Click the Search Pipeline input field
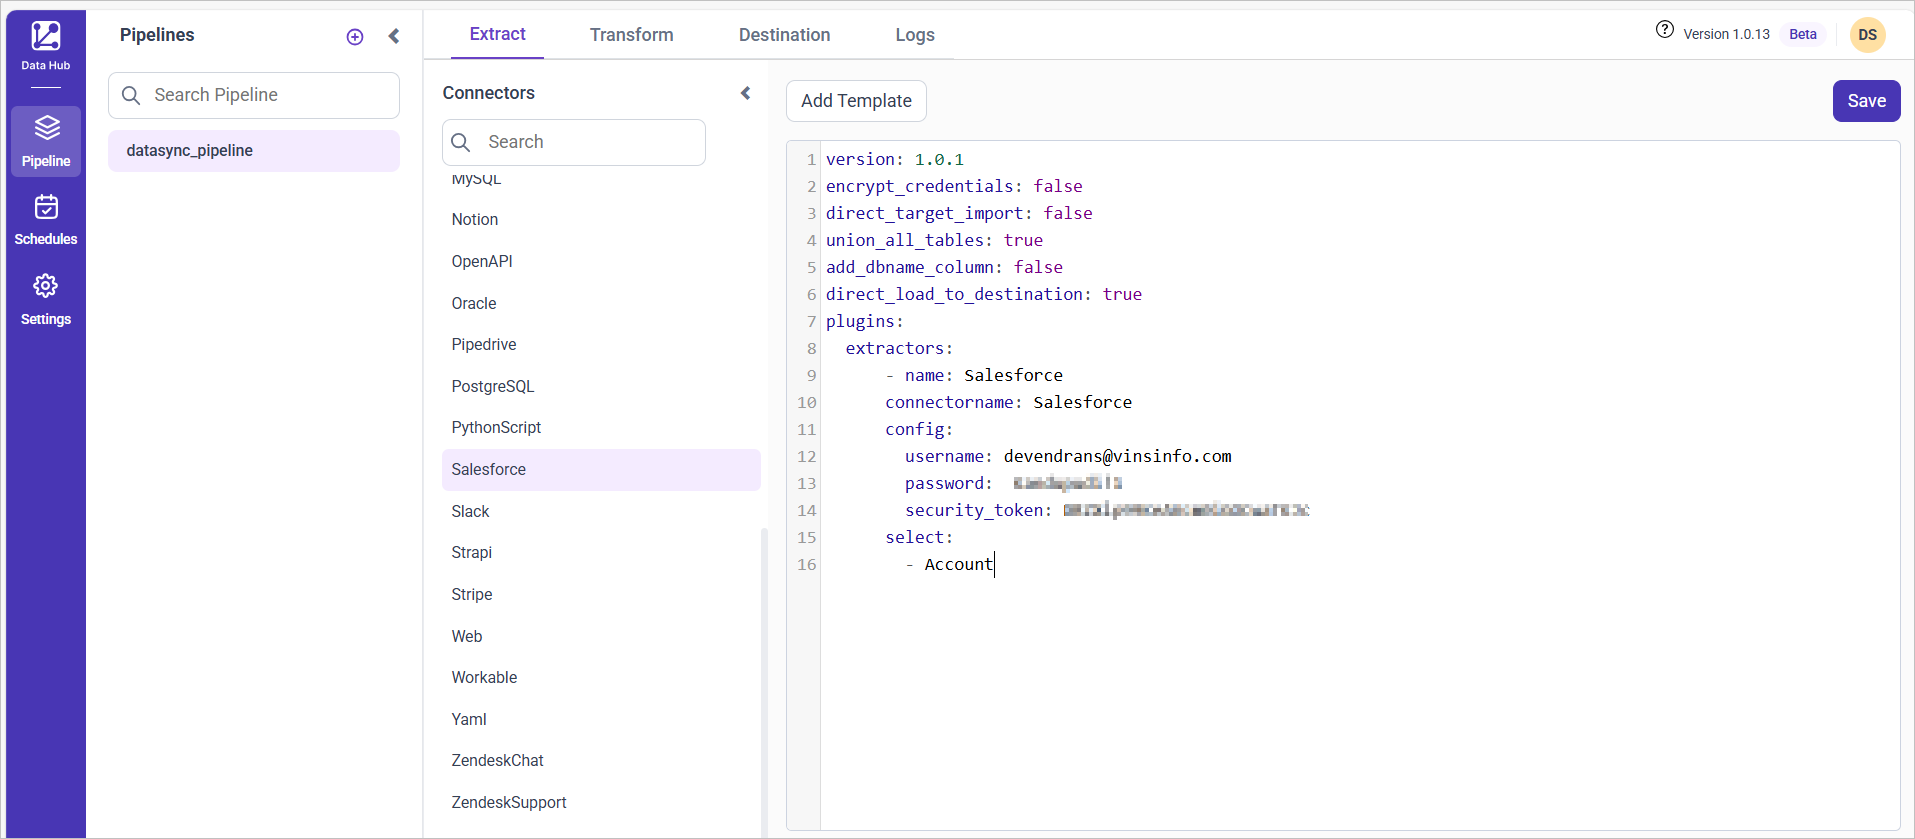Viewport: 1915px width, 839px height. click(254, 95)
